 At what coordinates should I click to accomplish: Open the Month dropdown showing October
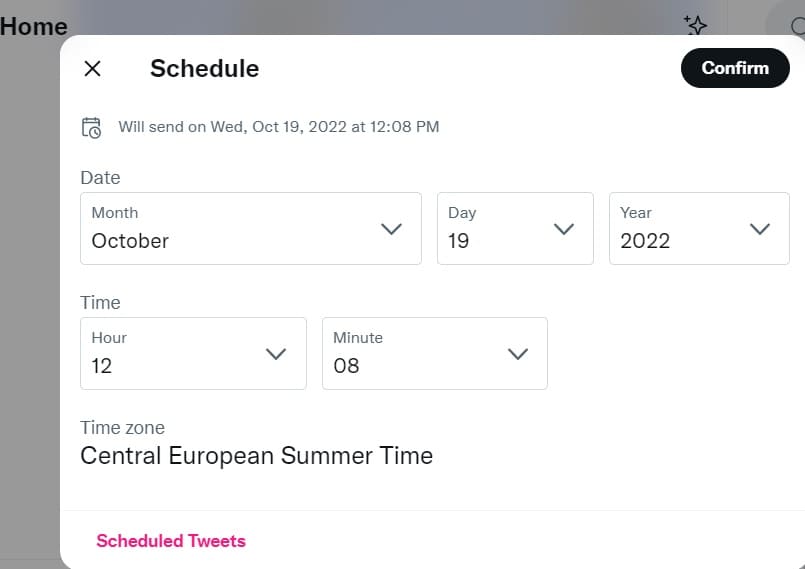[x=251, y=229]
